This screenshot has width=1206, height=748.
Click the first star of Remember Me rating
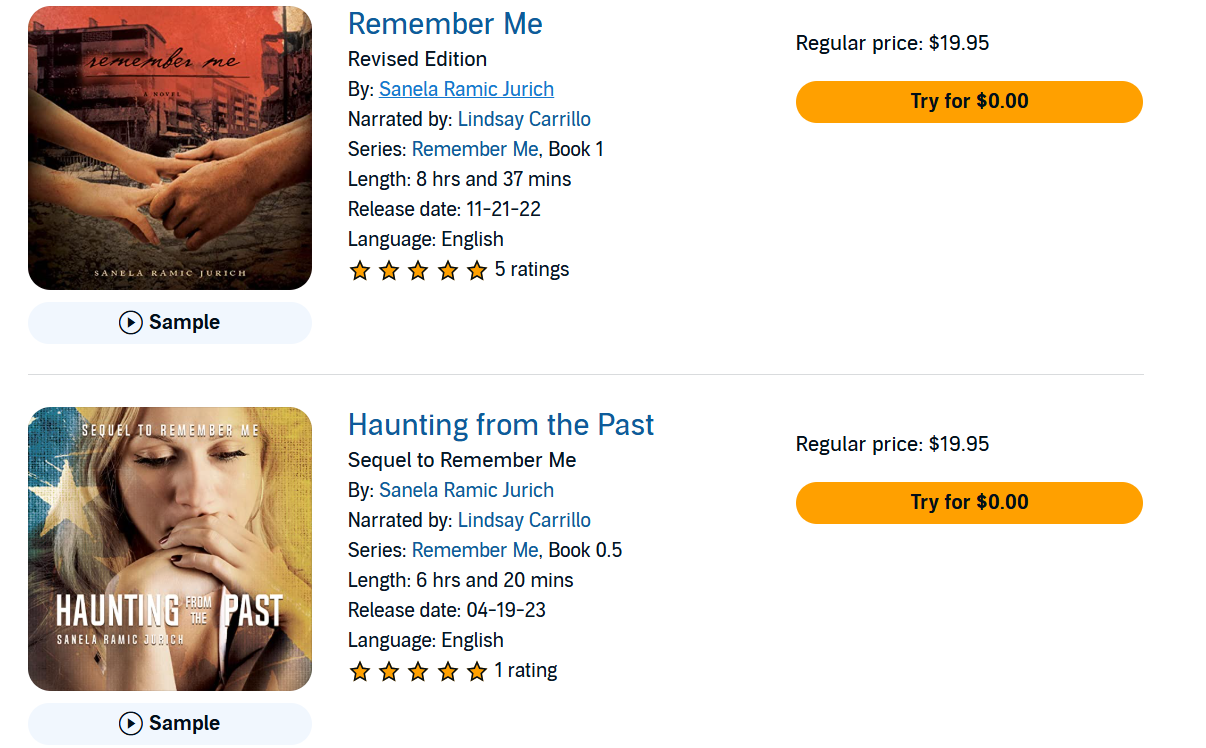pos(360,270)
